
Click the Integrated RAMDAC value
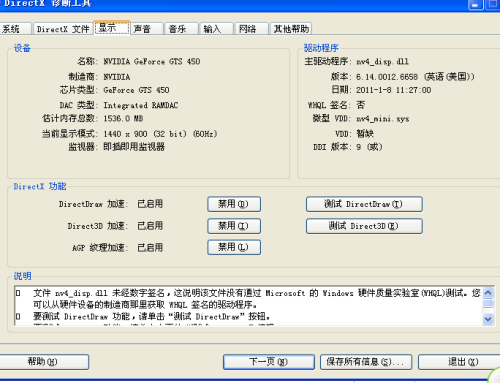tap(141, 105)
